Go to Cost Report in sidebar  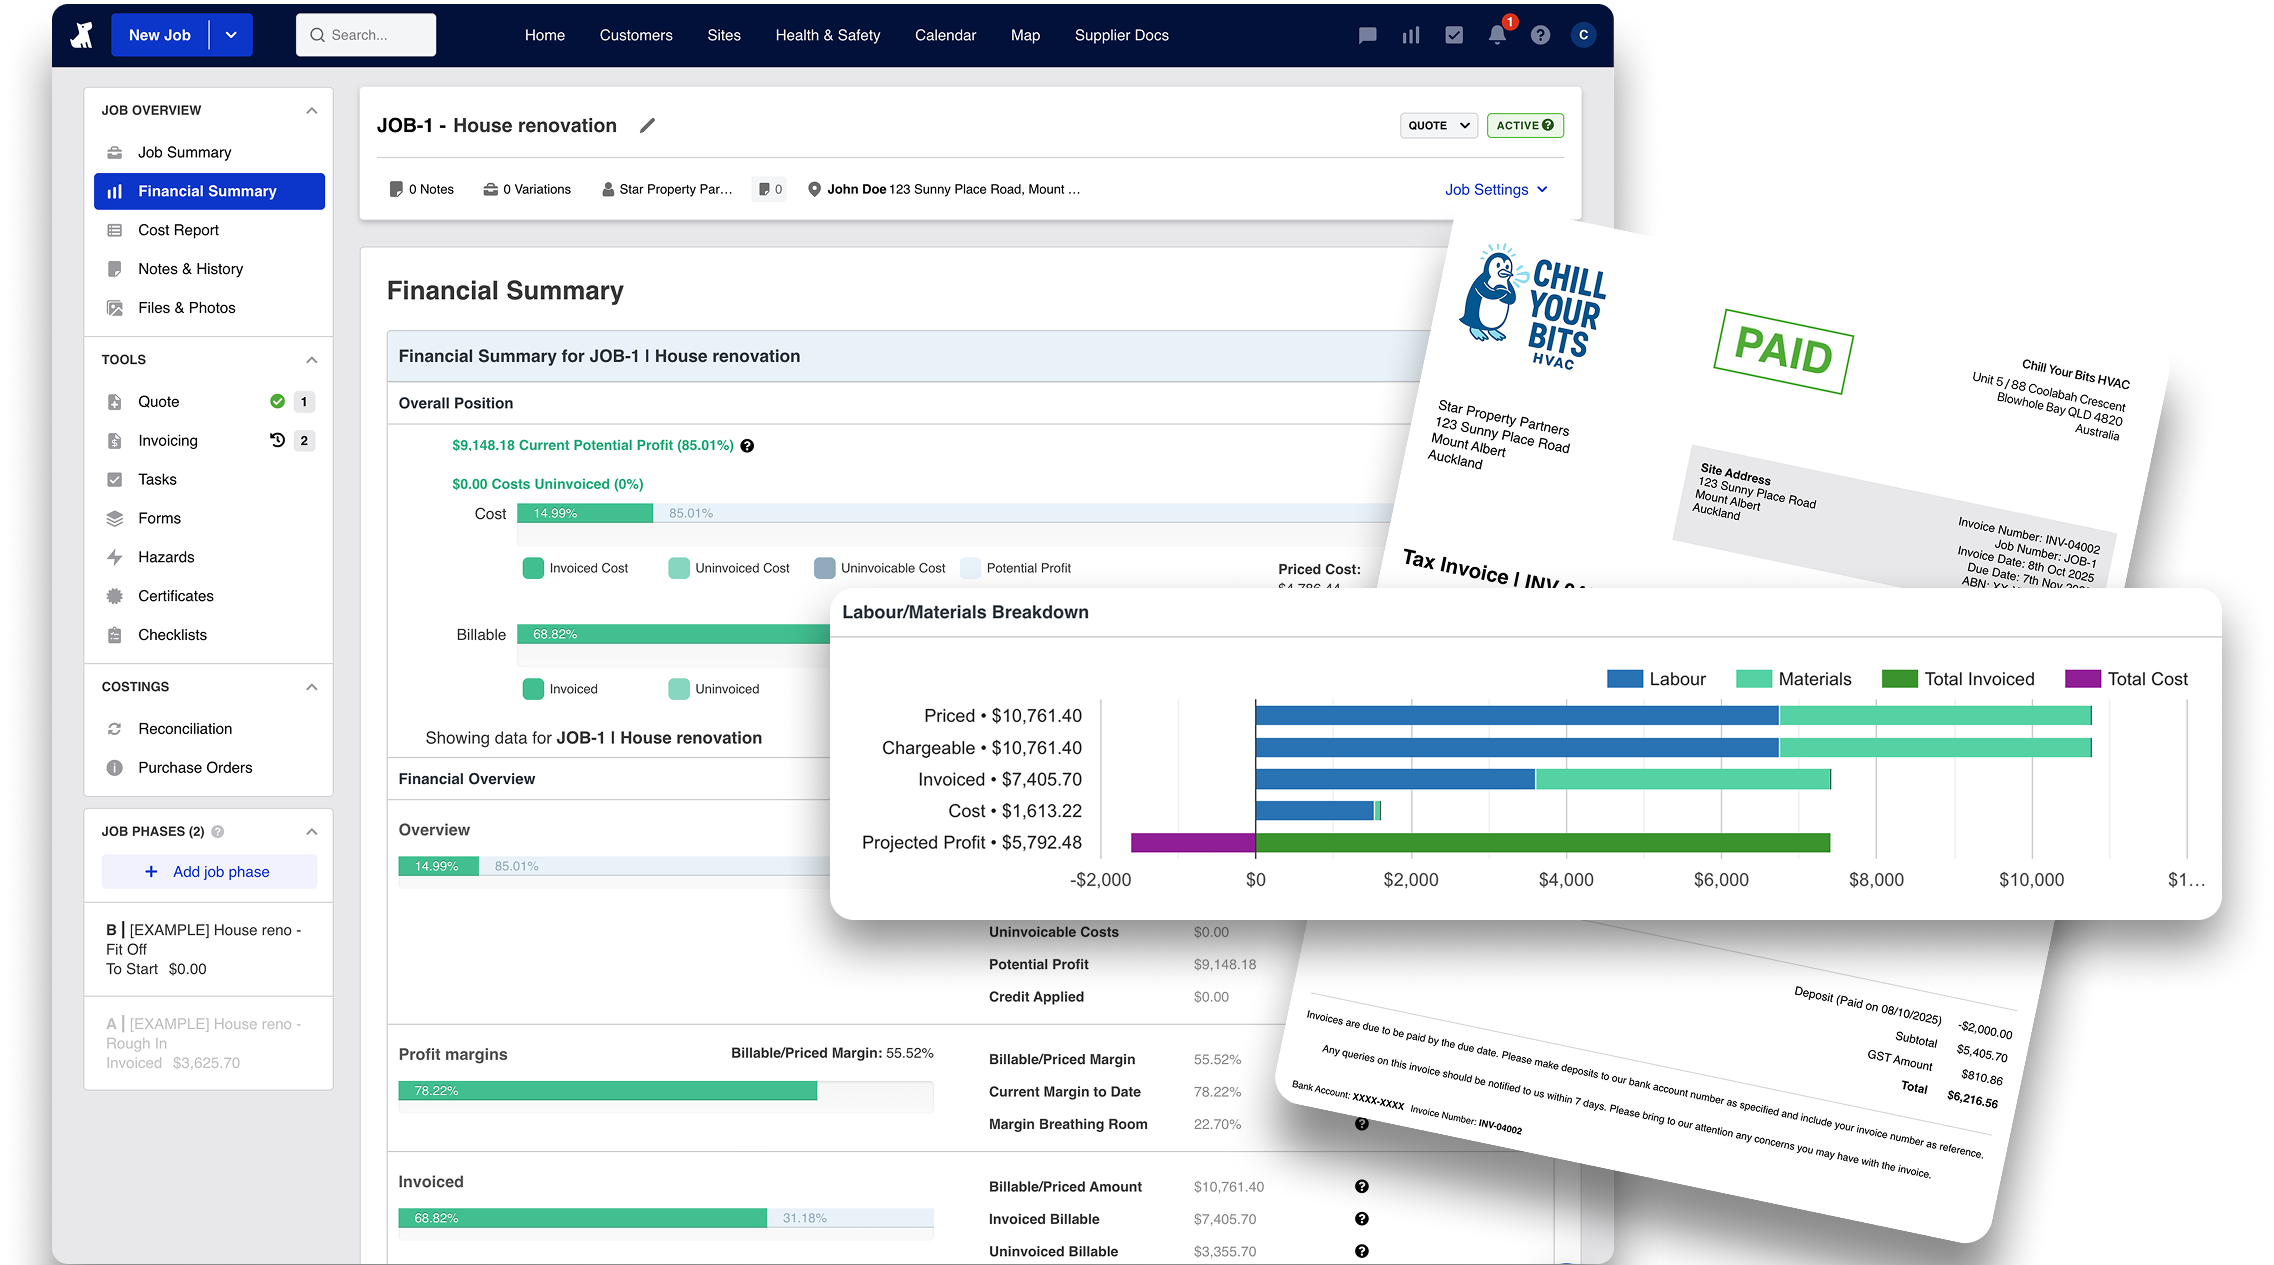click(x=178, y=230)
